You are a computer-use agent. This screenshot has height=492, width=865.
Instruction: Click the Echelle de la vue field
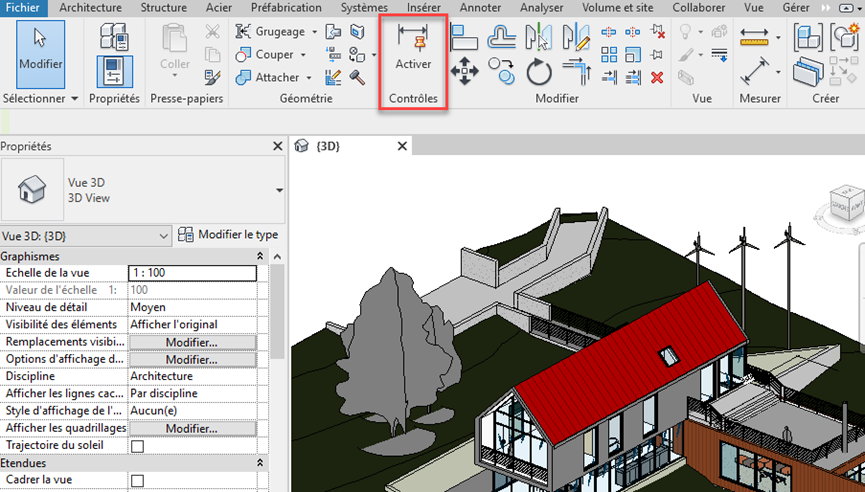pos(192,273)
